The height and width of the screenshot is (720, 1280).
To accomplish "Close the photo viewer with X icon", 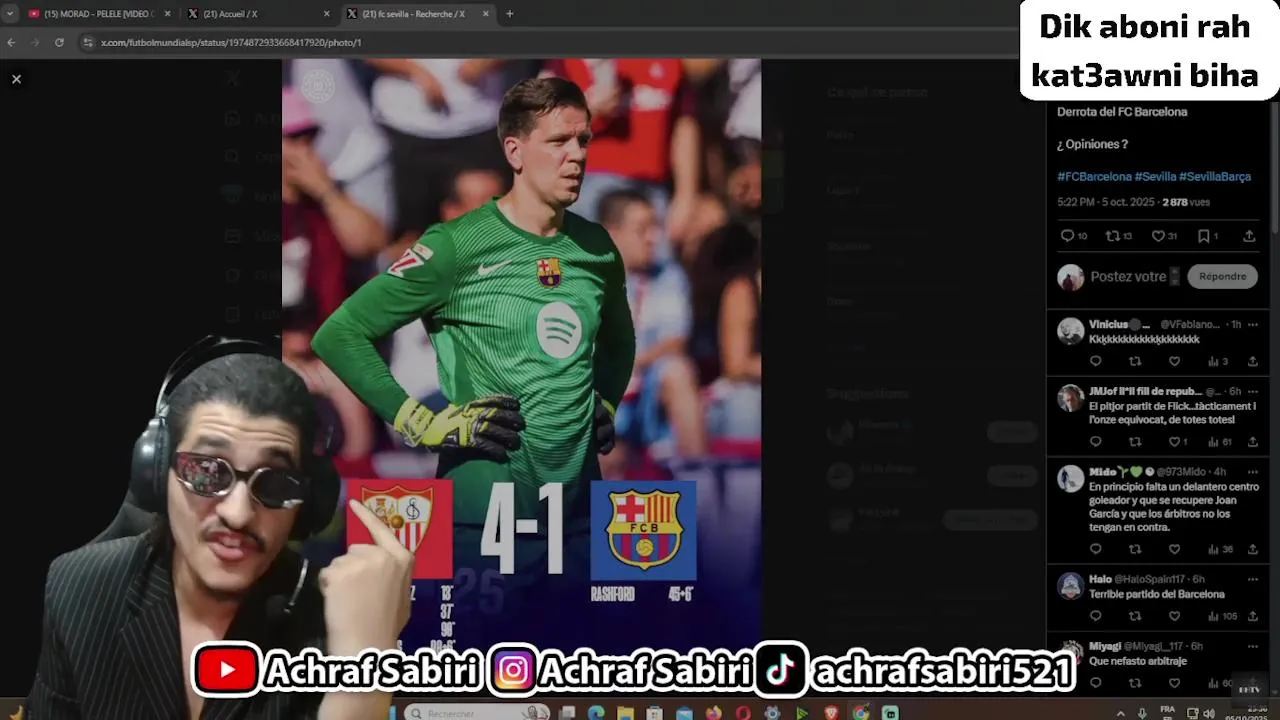I will [16, 79].
